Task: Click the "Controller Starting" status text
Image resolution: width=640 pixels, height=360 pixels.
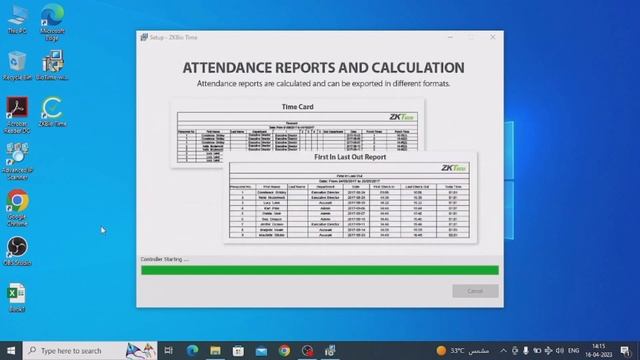Action: [164, 259]
